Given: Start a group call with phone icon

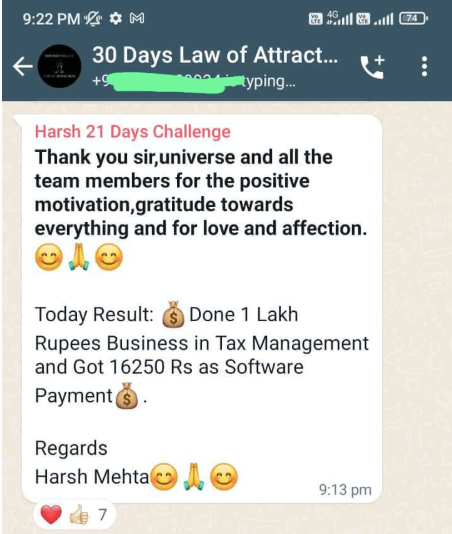Looking at the screenshot, I should [x=372, y=66].
